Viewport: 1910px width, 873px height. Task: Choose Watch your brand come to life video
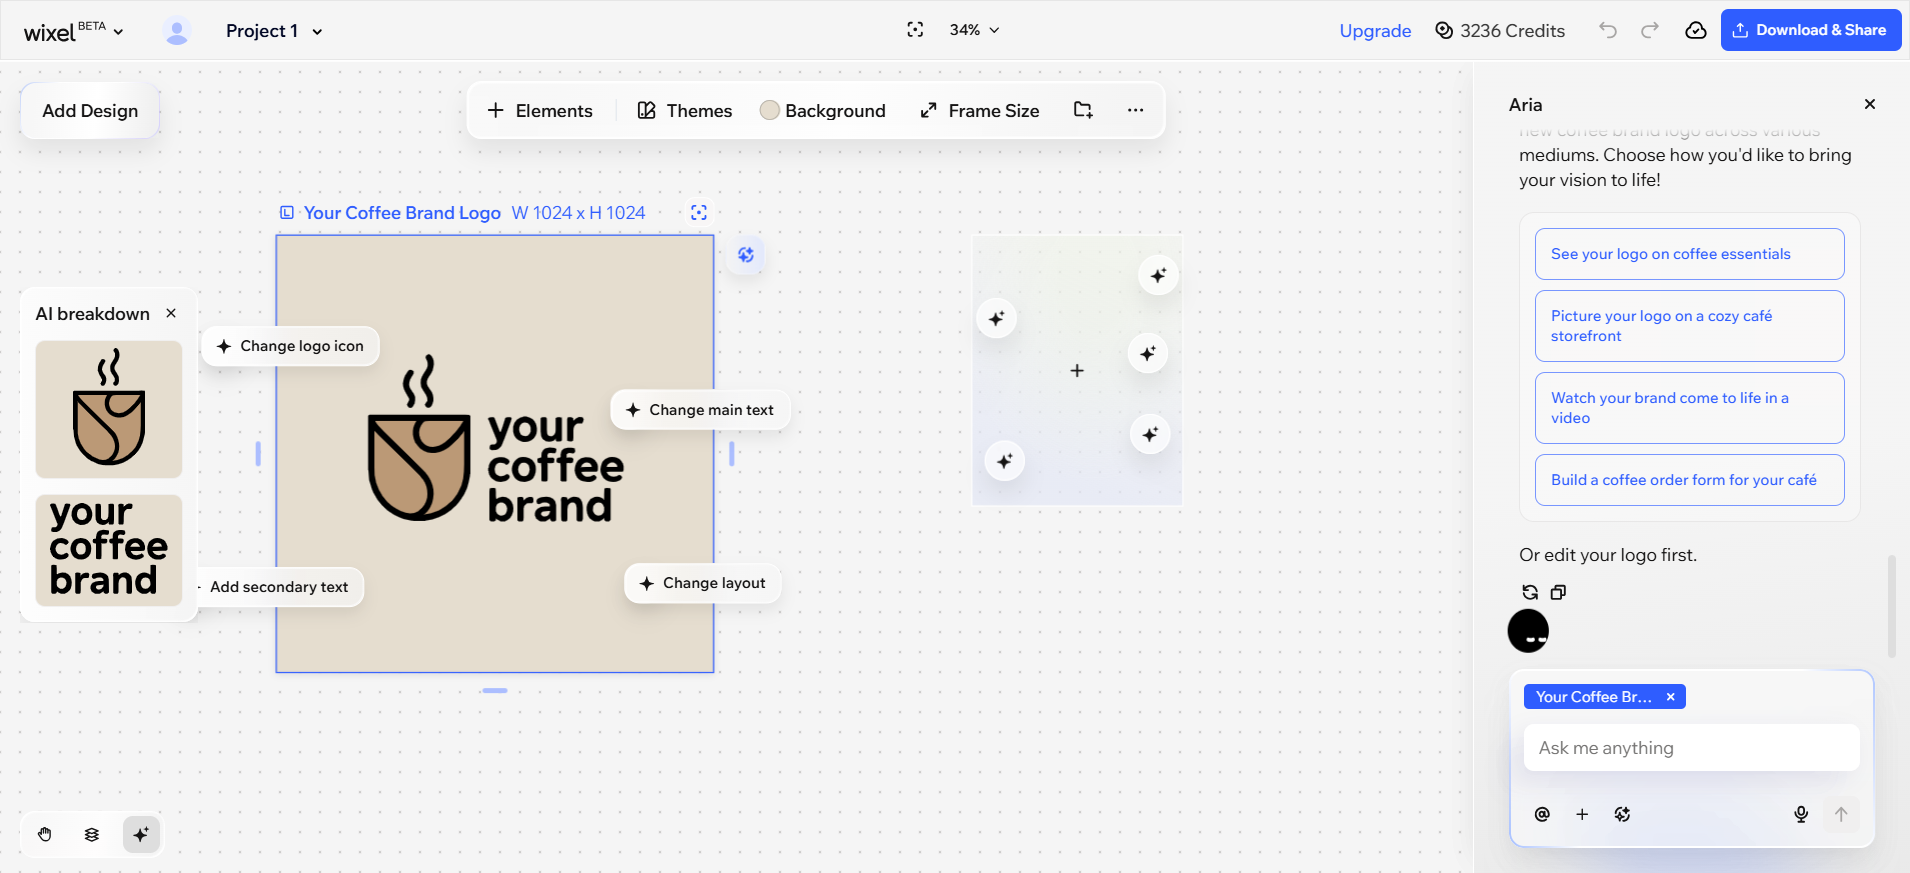click(1690, 408)
